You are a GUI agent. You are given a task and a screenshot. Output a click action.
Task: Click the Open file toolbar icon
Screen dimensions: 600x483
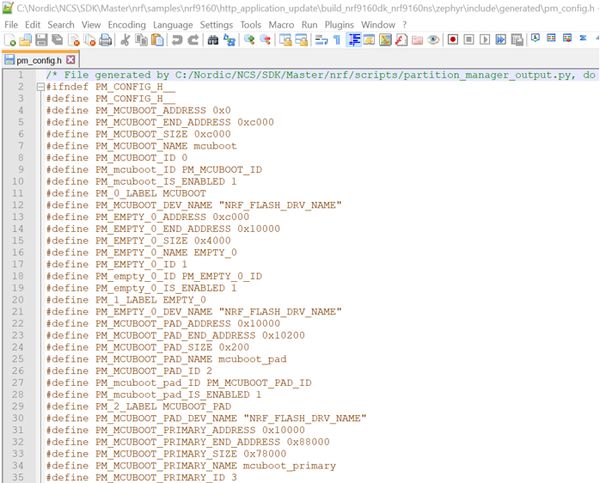pyautogui.click(x=26, y=40)
